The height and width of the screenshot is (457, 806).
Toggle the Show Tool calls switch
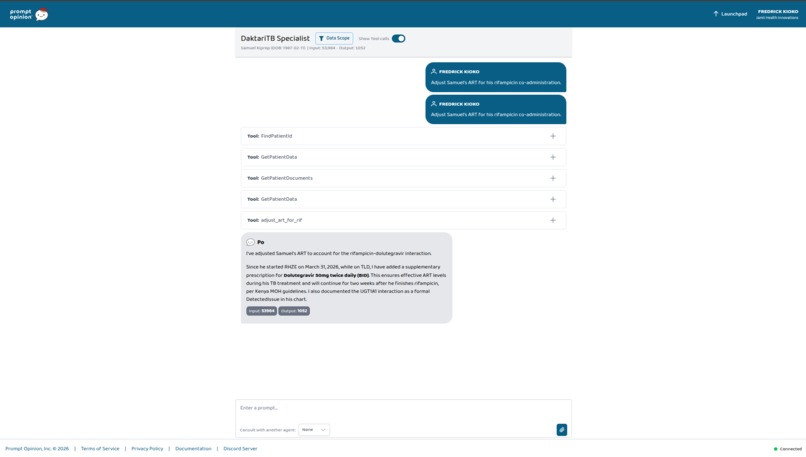pos(398,39)
